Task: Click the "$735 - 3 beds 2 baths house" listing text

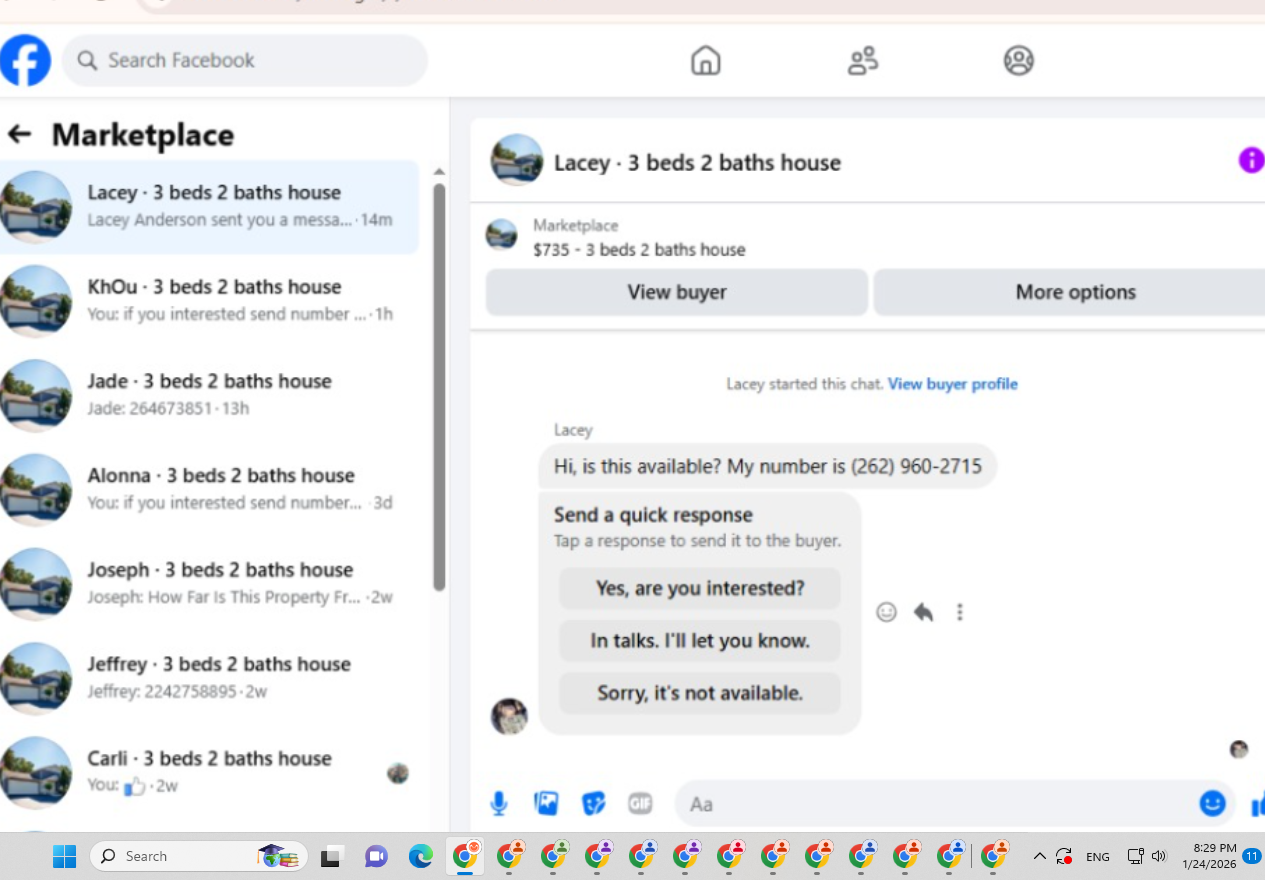Action: point(639,250)
